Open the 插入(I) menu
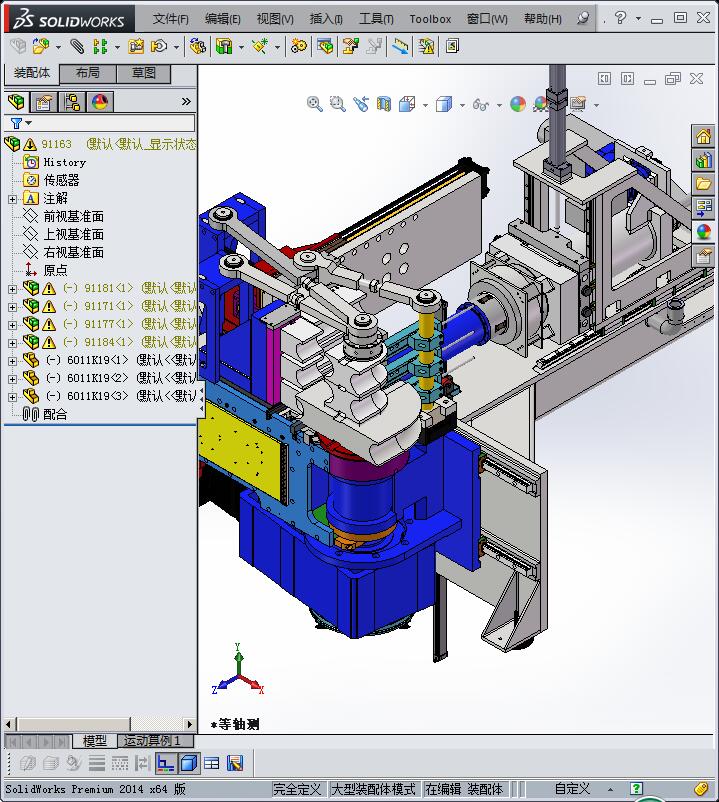 tap(326, 19)
